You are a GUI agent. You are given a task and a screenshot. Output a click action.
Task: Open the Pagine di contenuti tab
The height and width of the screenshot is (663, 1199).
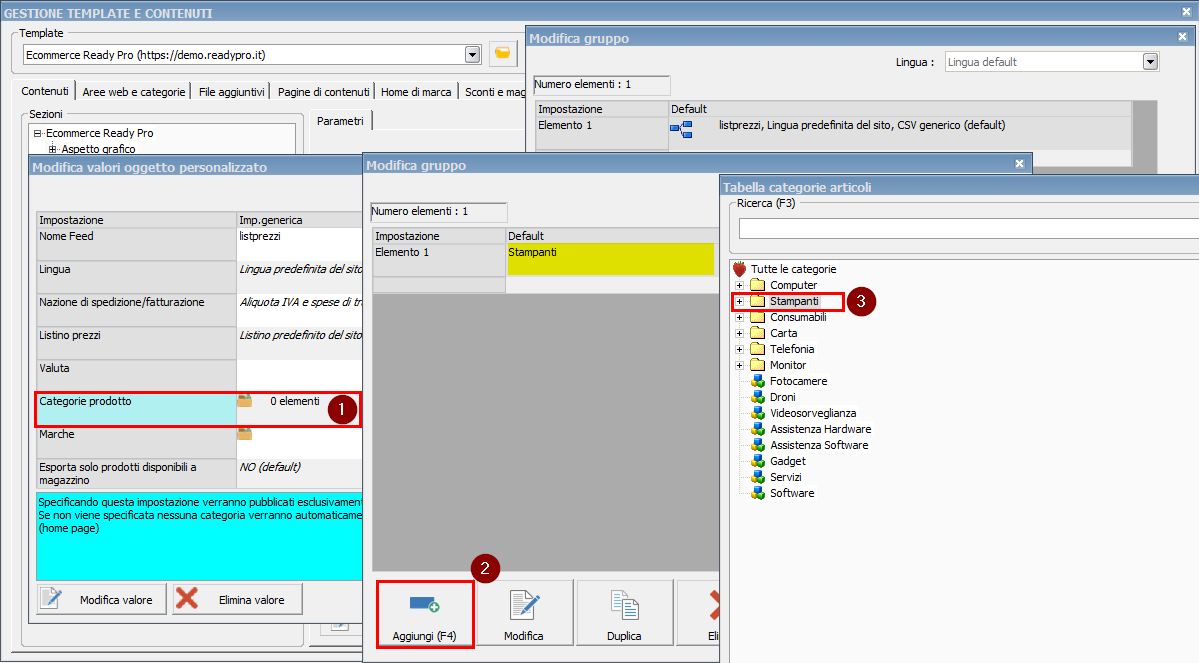coord(323,92)
